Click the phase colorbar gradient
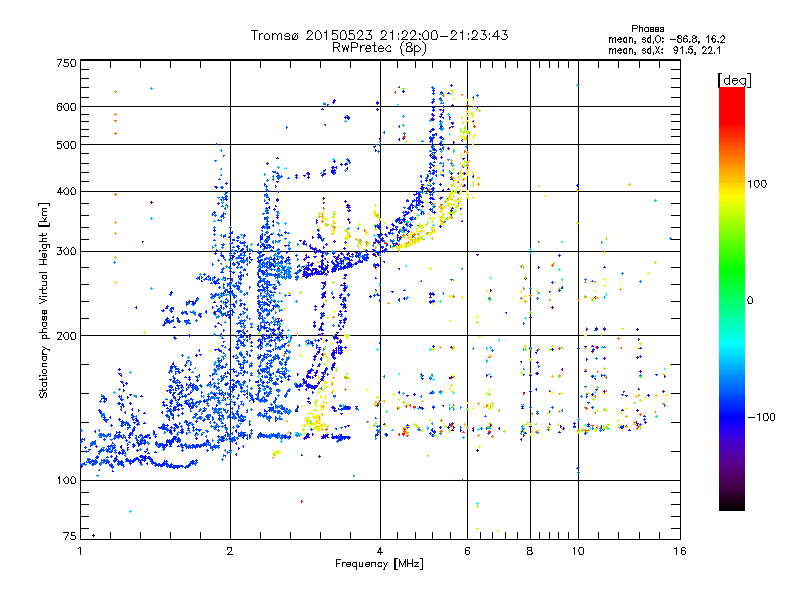Screen dimensions: 800x600 coord(732,298)
